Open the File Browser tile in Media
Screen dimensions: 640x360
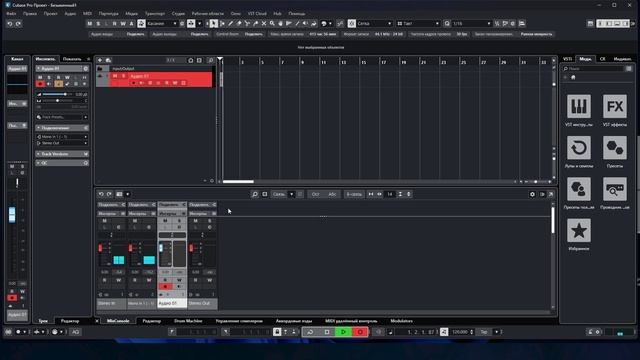point(615,189)
